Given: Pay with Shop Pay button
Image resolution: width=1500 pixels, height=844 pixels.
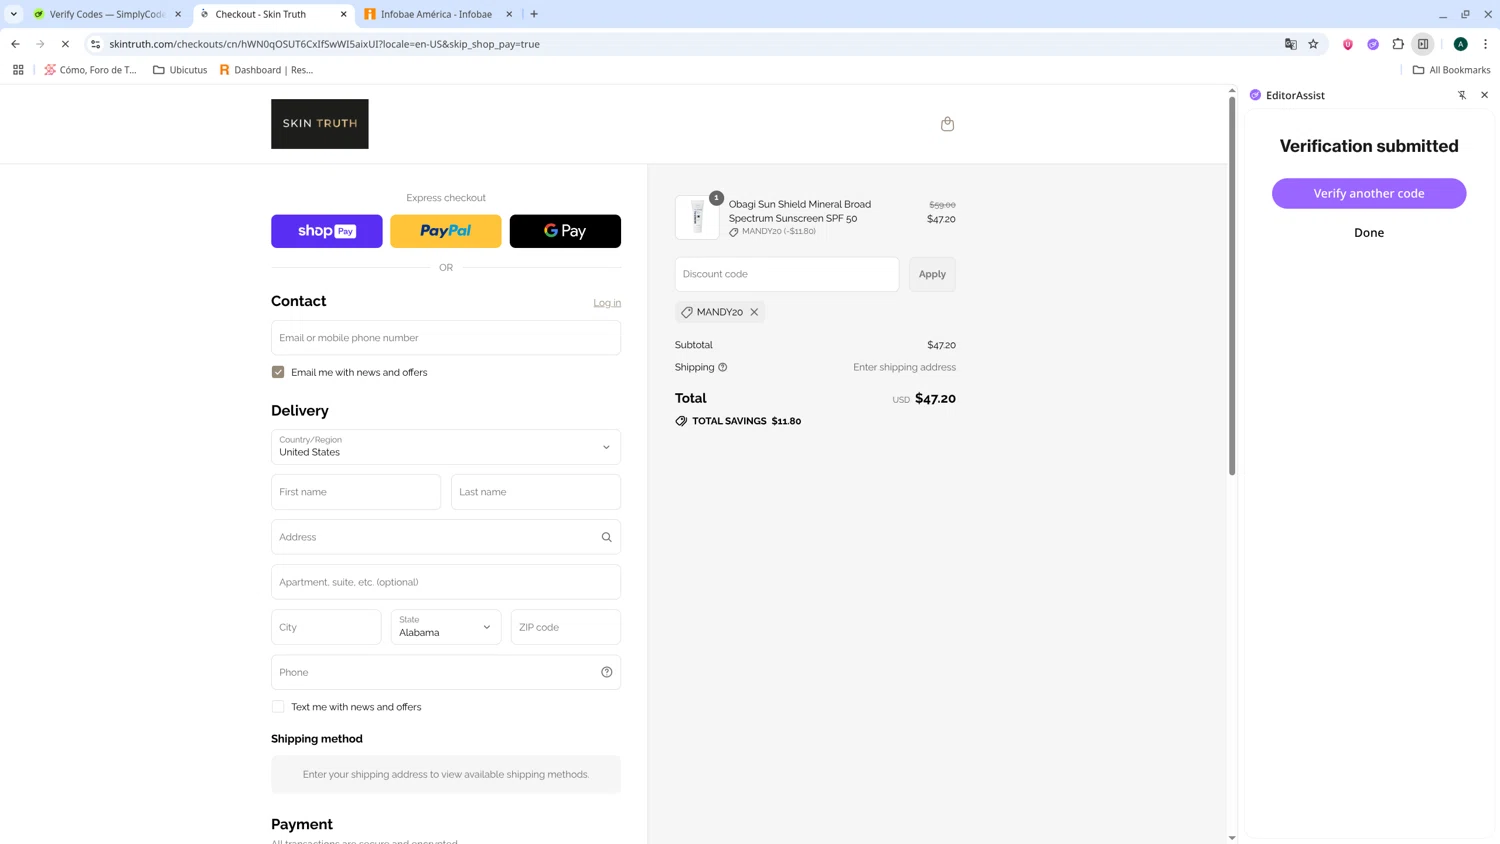Looking at the screenshot, I should pos(326,231).
